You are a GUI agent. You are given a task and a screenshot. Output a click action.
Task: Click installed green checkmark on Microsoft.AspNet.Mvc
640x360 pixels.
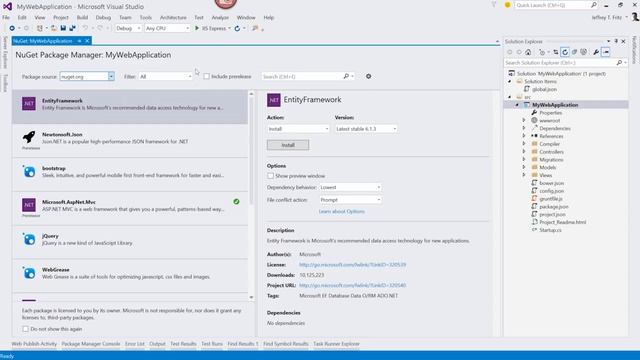point(236,202)
